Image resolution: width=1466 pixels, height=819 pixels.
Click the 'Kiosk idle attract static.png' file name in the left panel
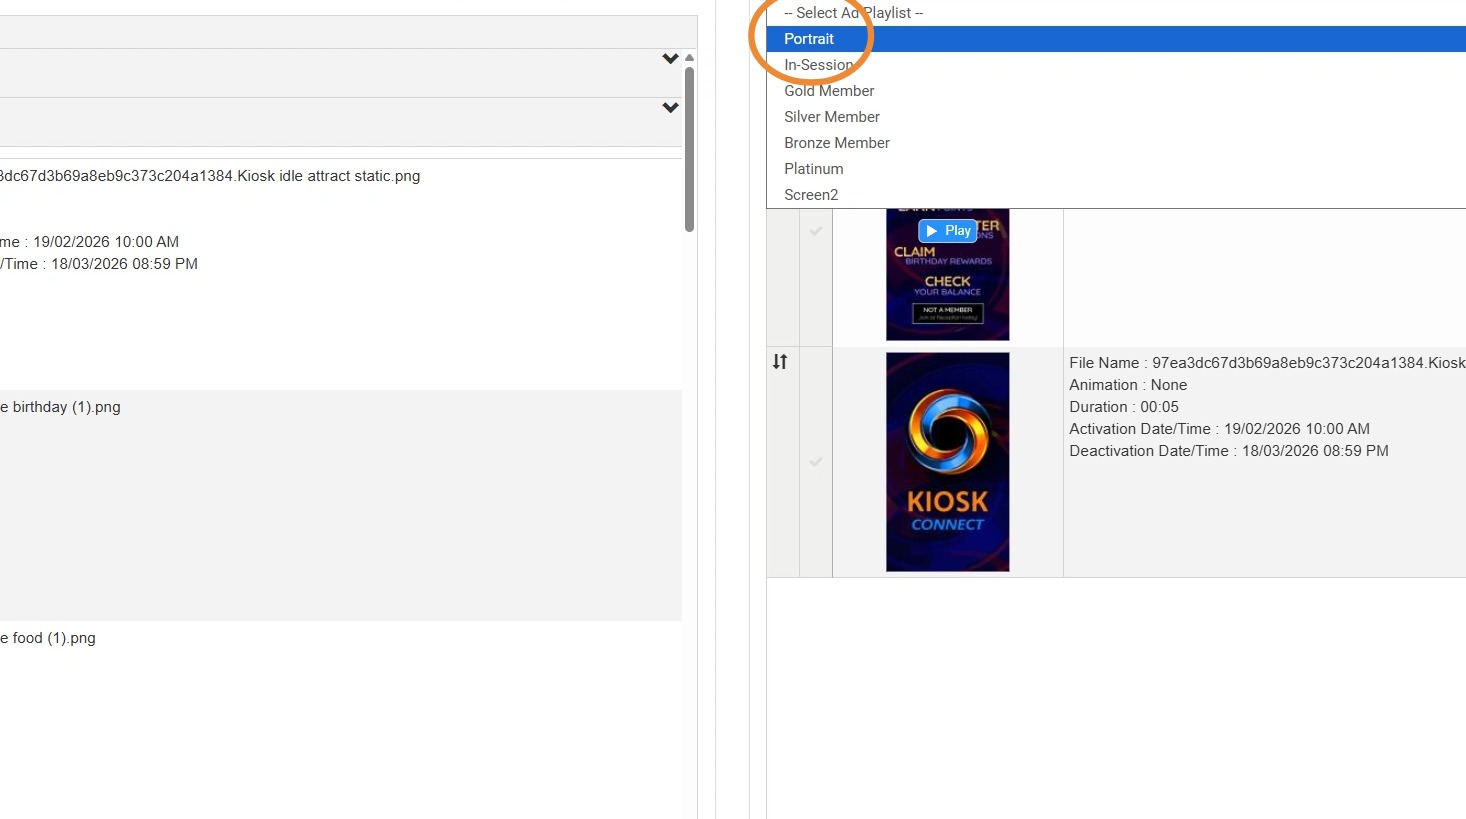[x=210, y=176]
